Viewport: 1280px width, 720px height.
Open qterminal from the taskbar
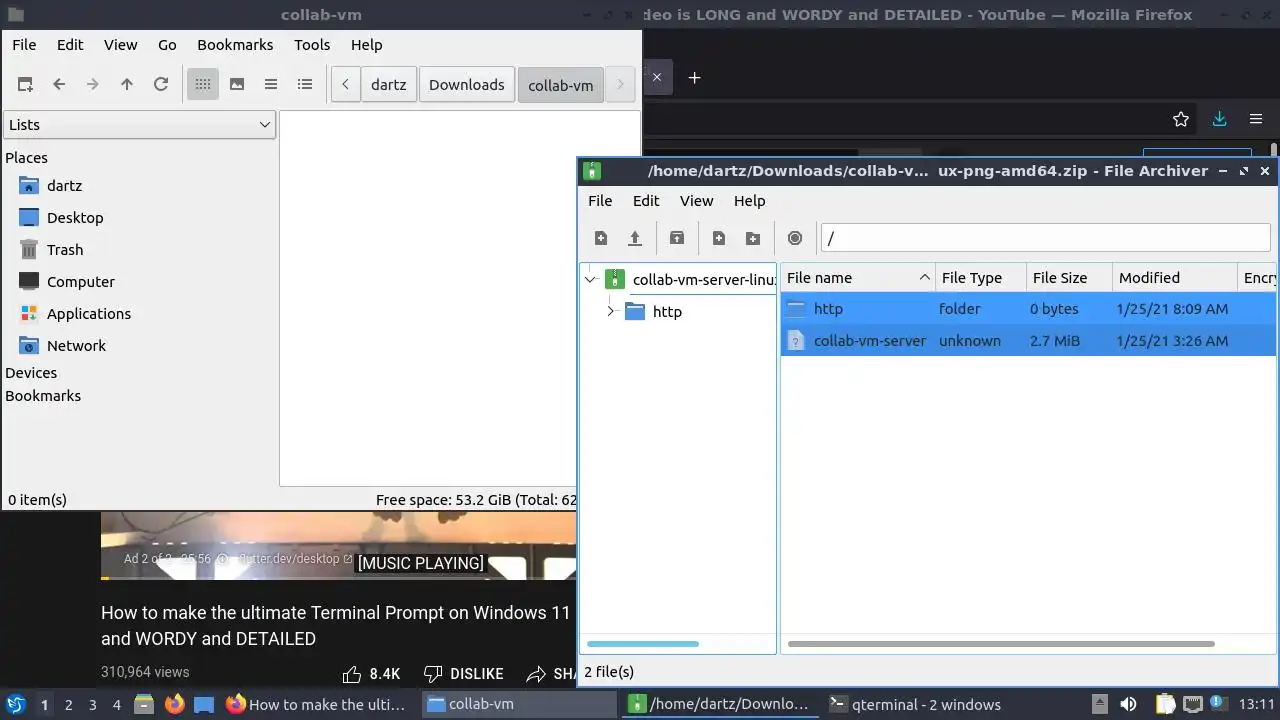pyautogui.click(x=916, y=704)
